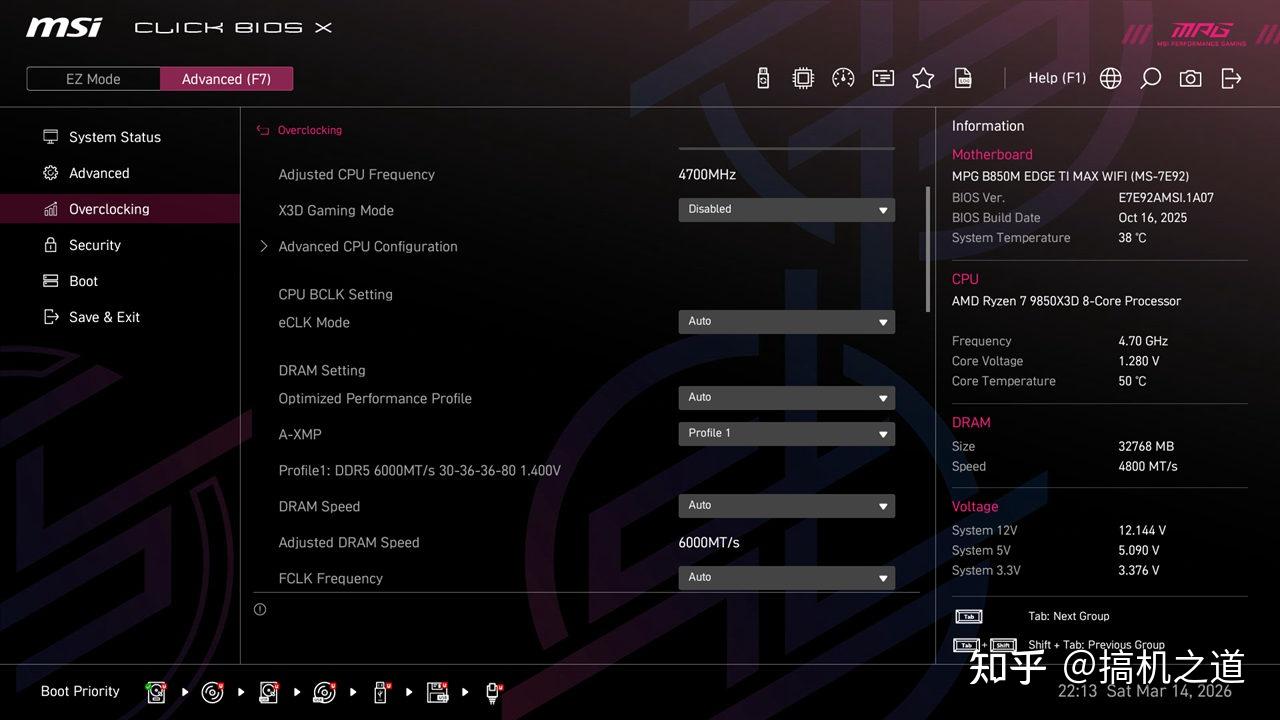Viewport: 1280px width, 720px height.
Task: Open search with the magnifier icon
Action: point(1151,78)
